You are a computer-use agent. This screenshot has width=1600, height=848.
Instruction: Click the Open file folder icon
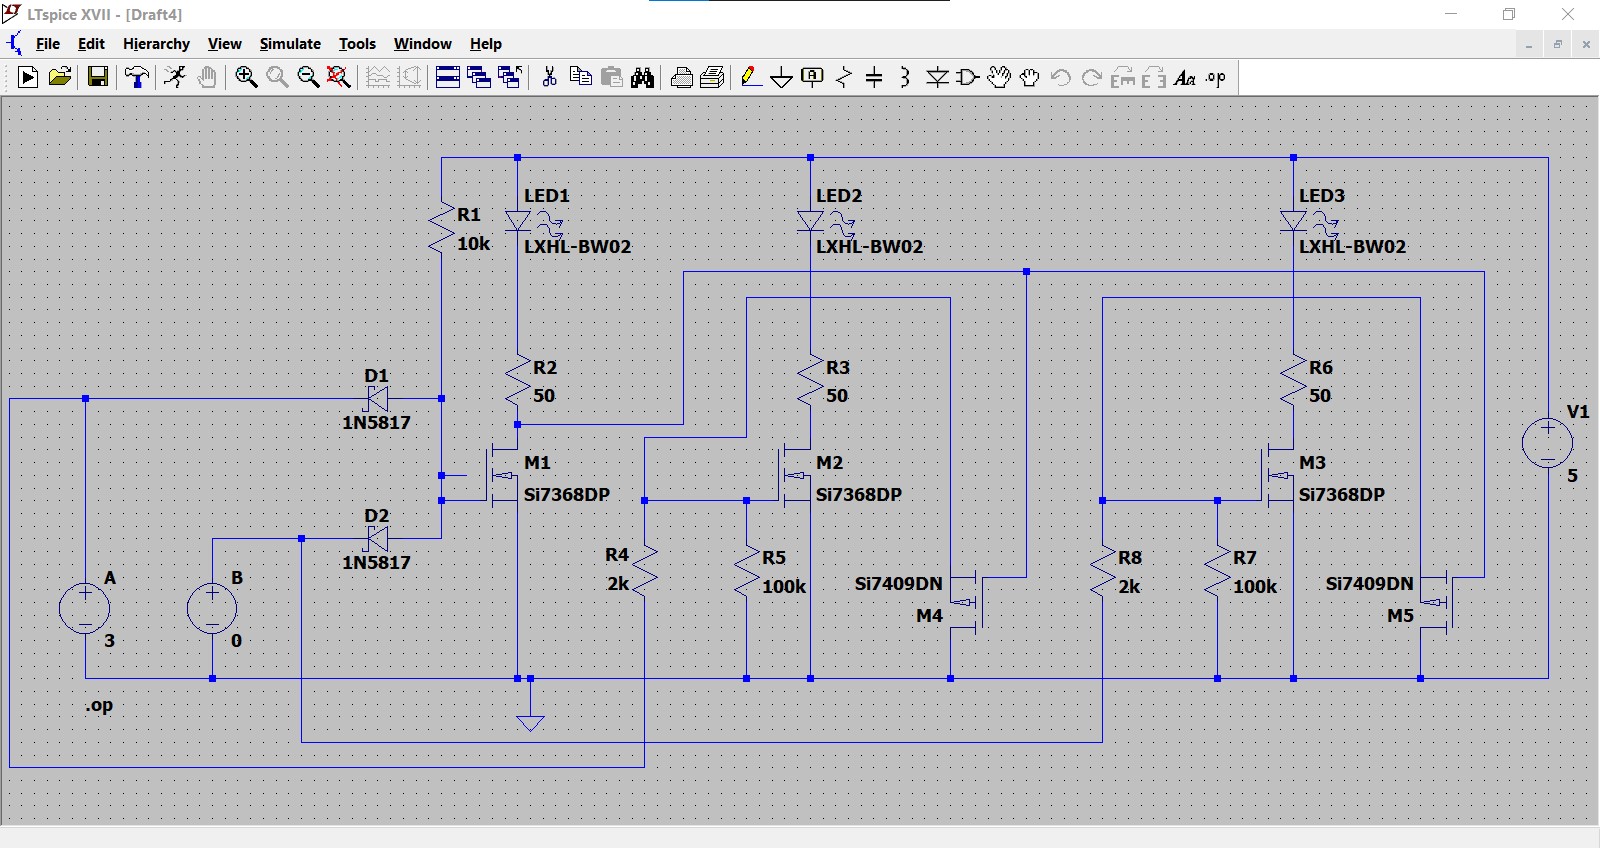pyautogui.click(x=60, y=77)
